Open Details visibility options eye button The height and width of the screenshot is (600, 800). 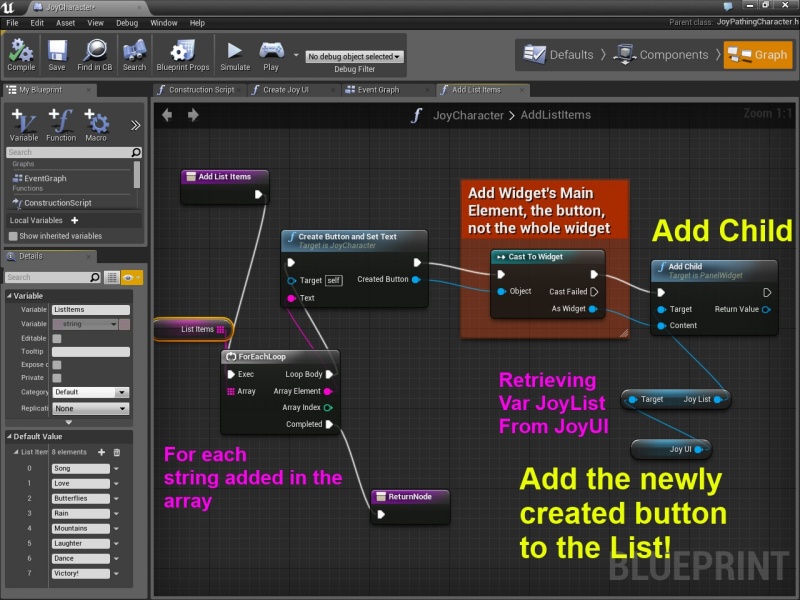pos(132,277)
